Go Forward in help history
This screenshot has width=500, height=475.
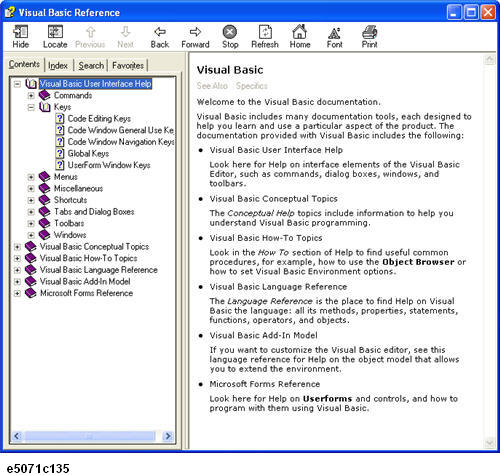pos(195,36)
